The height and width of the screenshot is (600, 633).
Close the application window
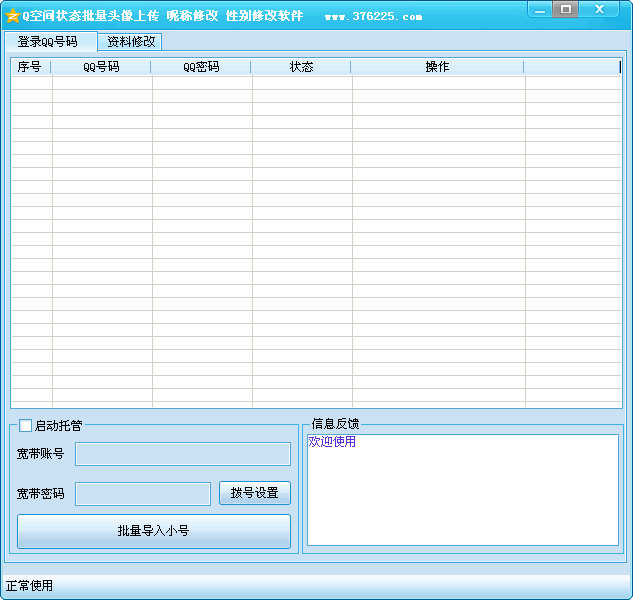point(600,10)
